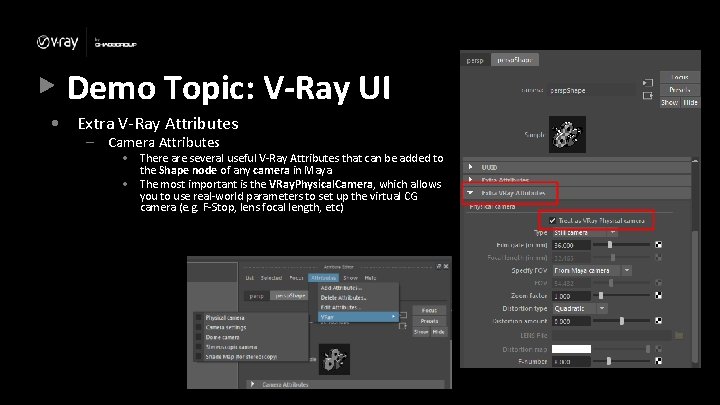The height and width of the screenshot is (405, 720).
Task: Enable Treat as VRay Physical camera checkbox
Action: point(552,220)
